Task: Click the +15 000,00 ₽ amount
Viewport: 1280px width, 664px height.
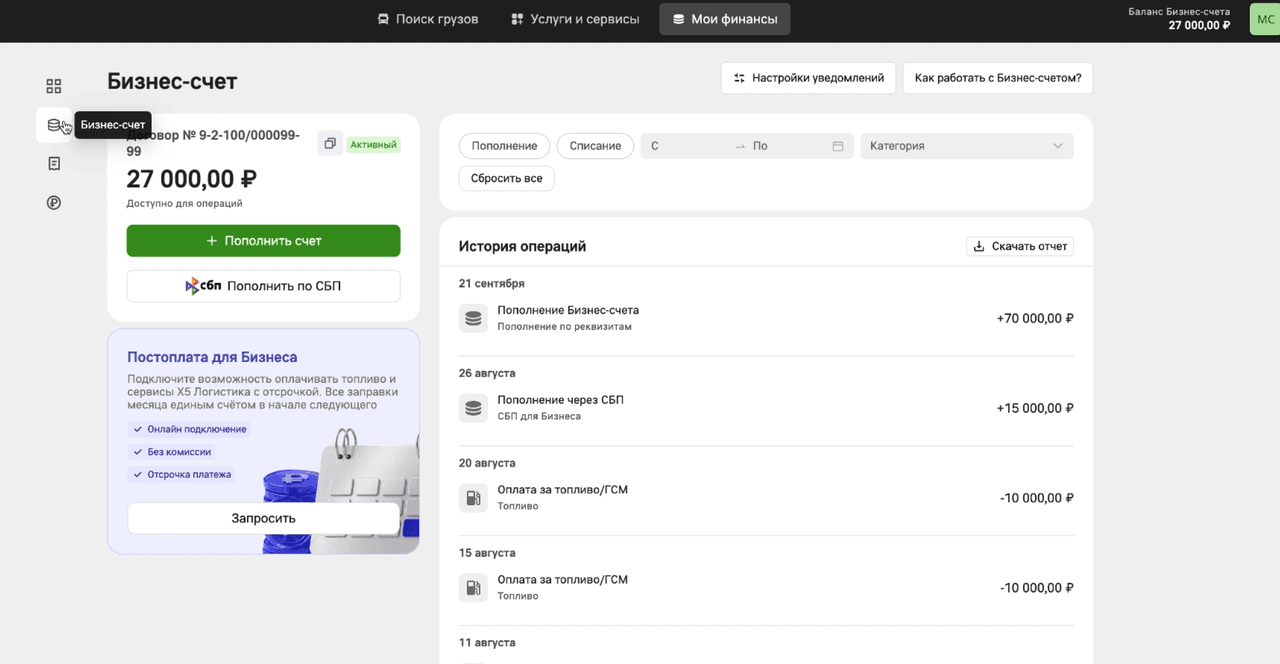Action: [1035, 409]
